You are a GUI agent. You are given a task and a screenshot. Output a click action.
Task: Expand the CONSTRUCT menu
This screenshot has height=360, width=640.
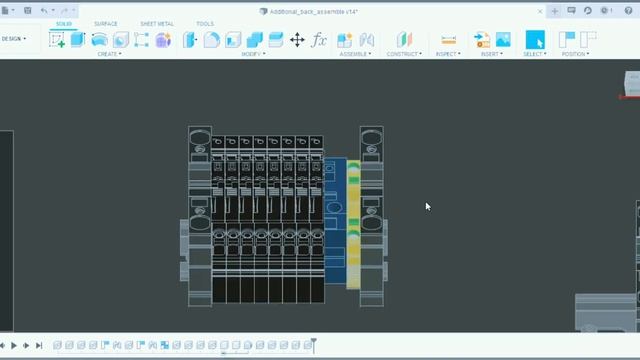pos(404,54)
